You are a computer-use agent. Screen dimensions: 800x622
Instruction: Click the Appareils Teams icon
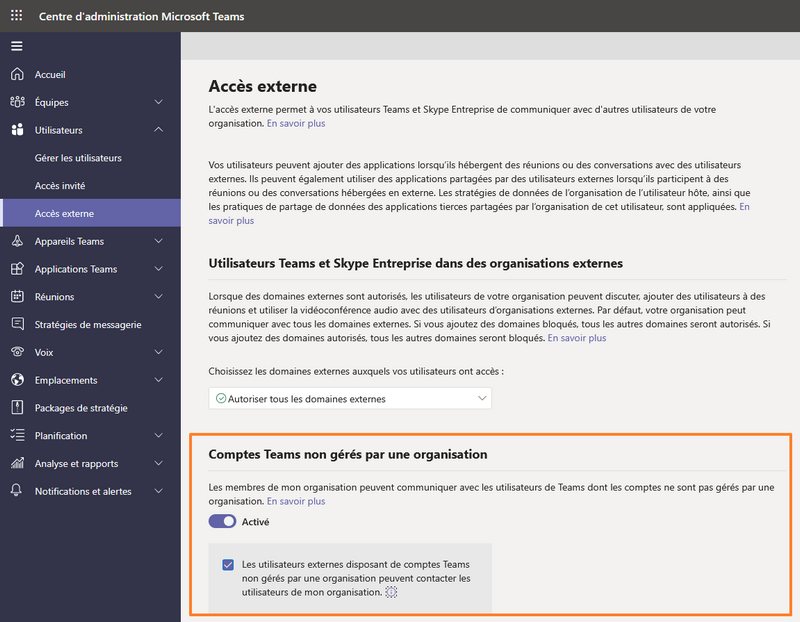pyautogui.click(x=17, y=241)
